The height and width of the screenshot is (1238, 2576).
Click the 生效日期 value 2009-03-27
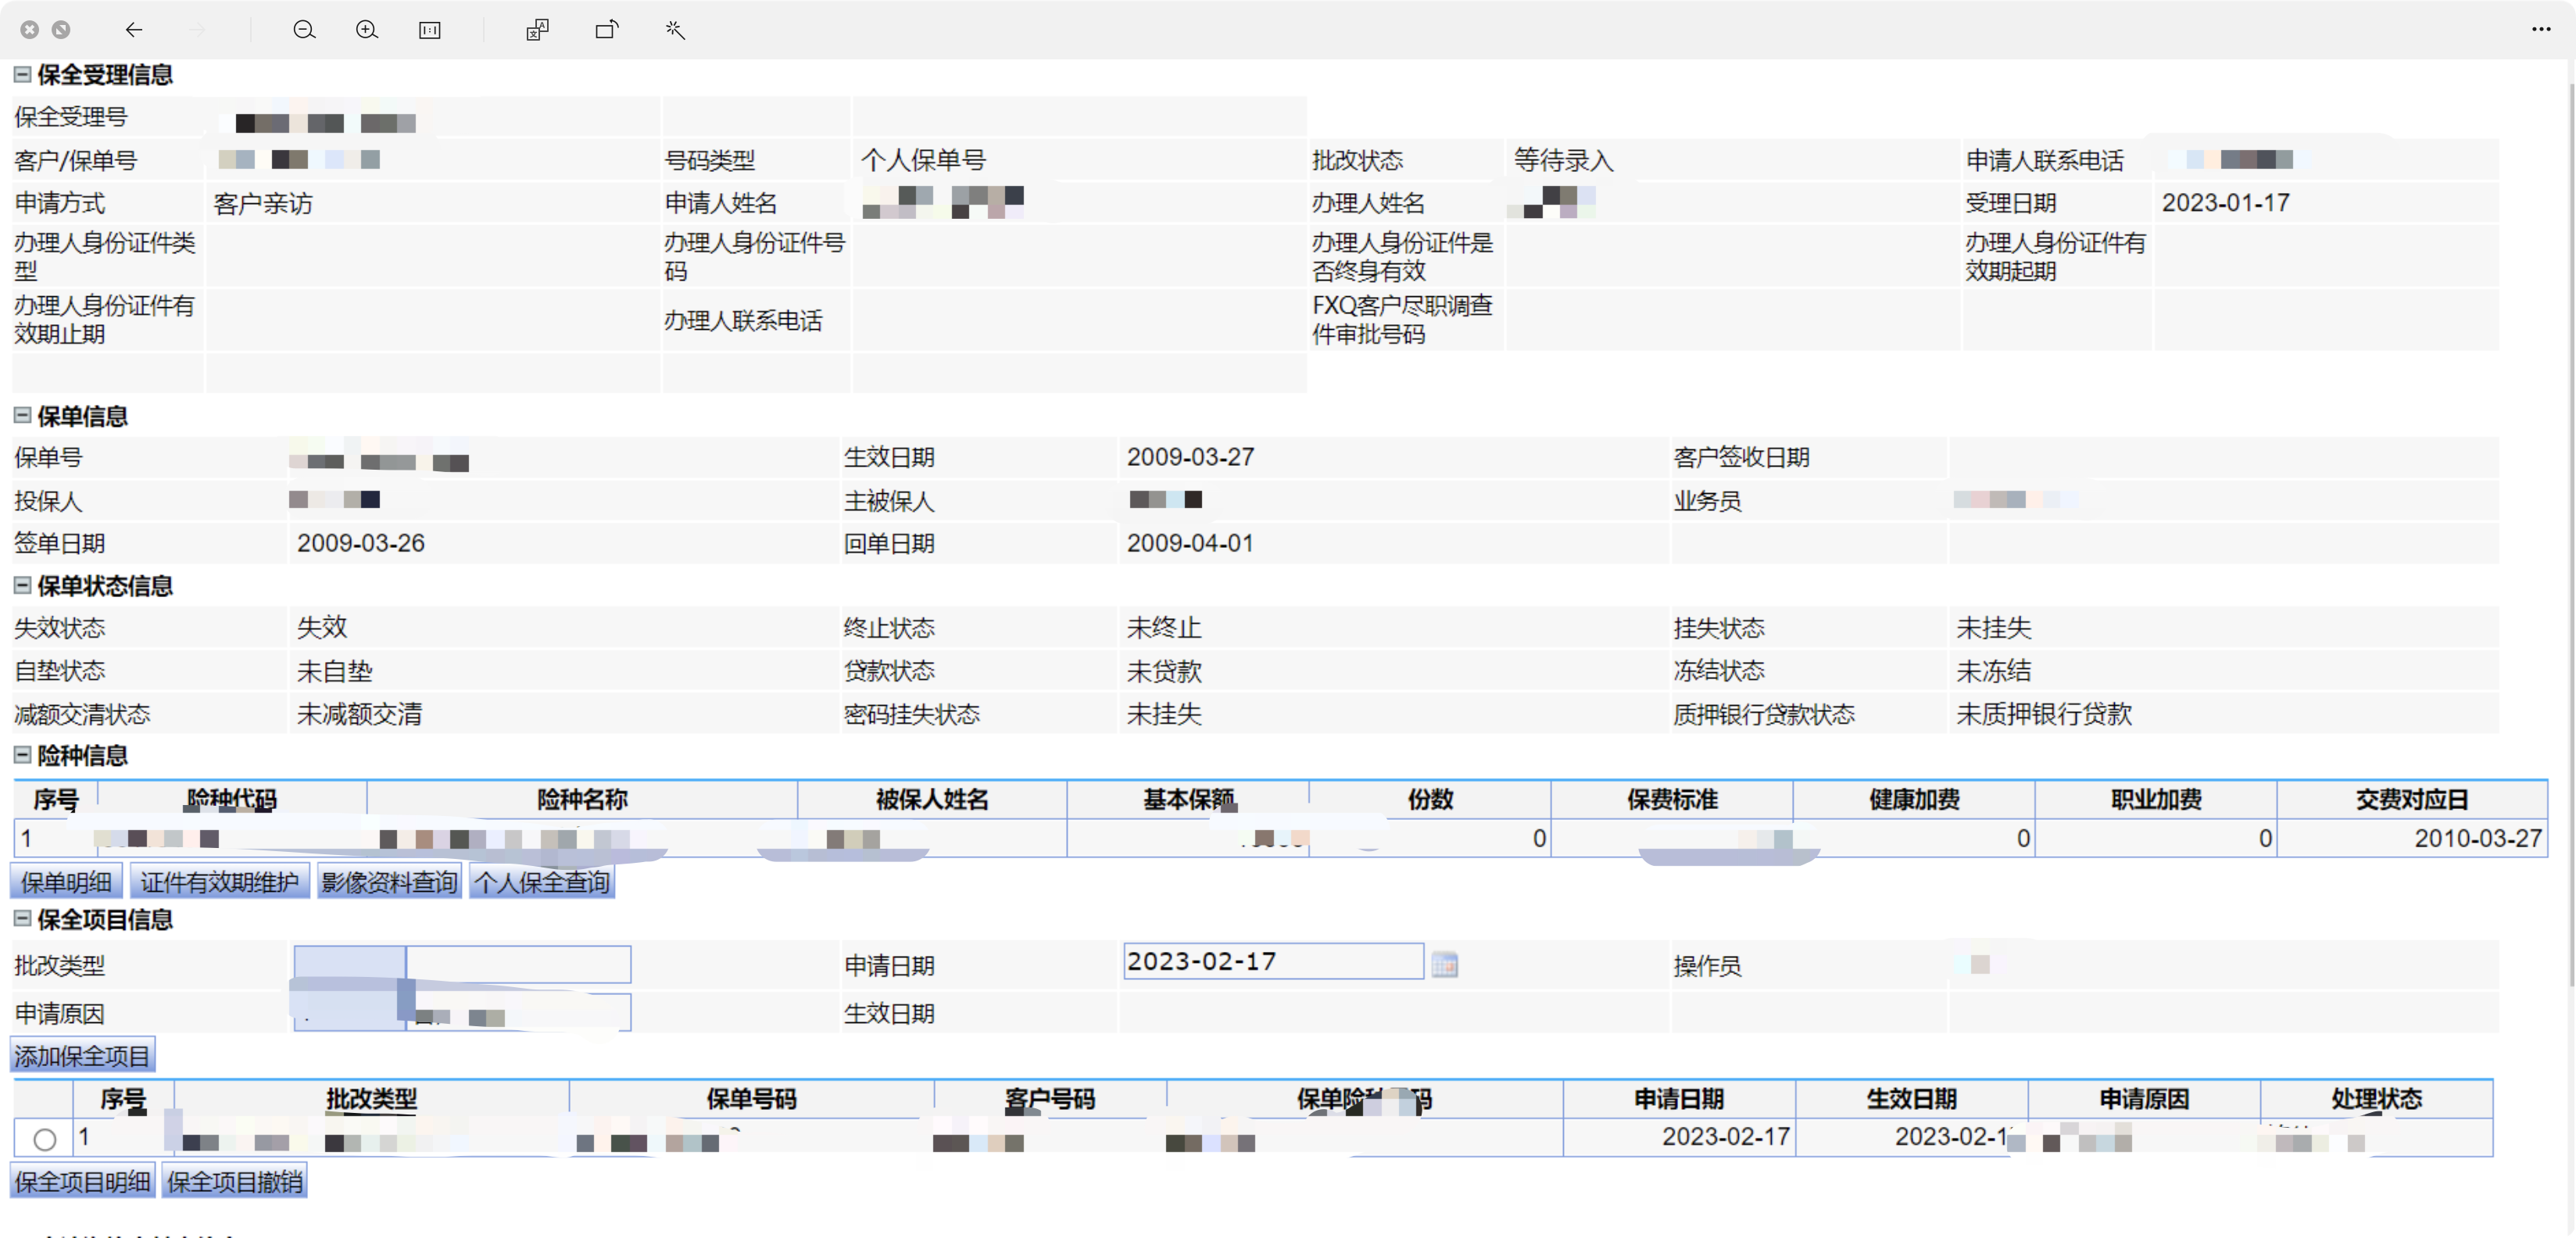click(1190, 457)
